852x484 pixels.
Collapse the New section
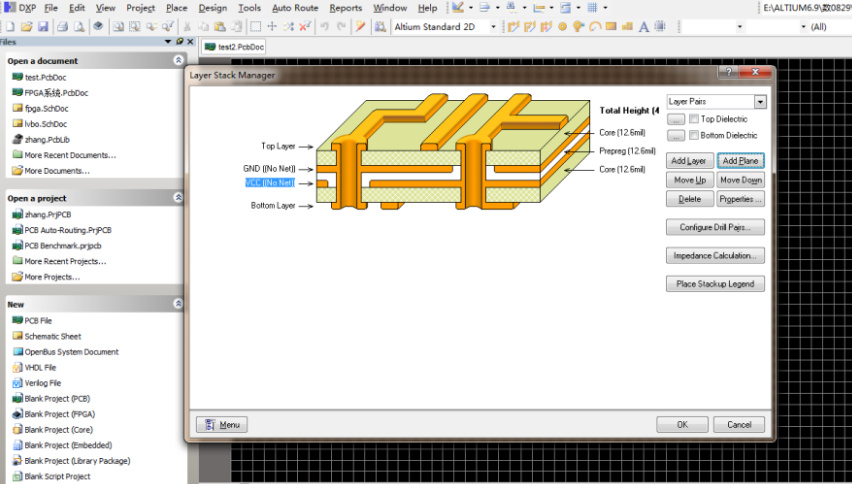tap(178, 304)
